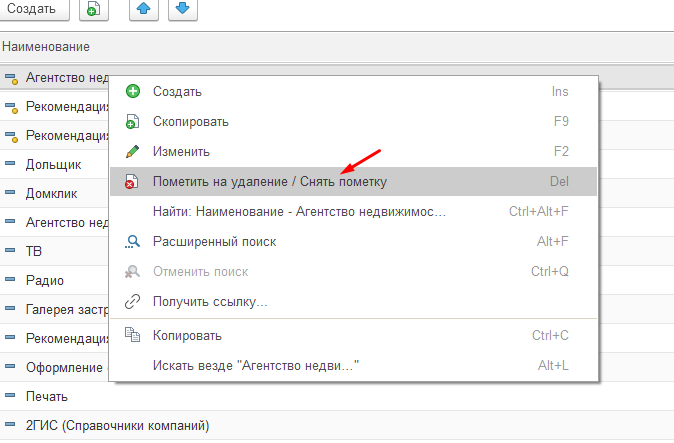The image size is (674, 443).
Task: Select the Радио row
Action: pyautogui.click(x=54, y=281)
